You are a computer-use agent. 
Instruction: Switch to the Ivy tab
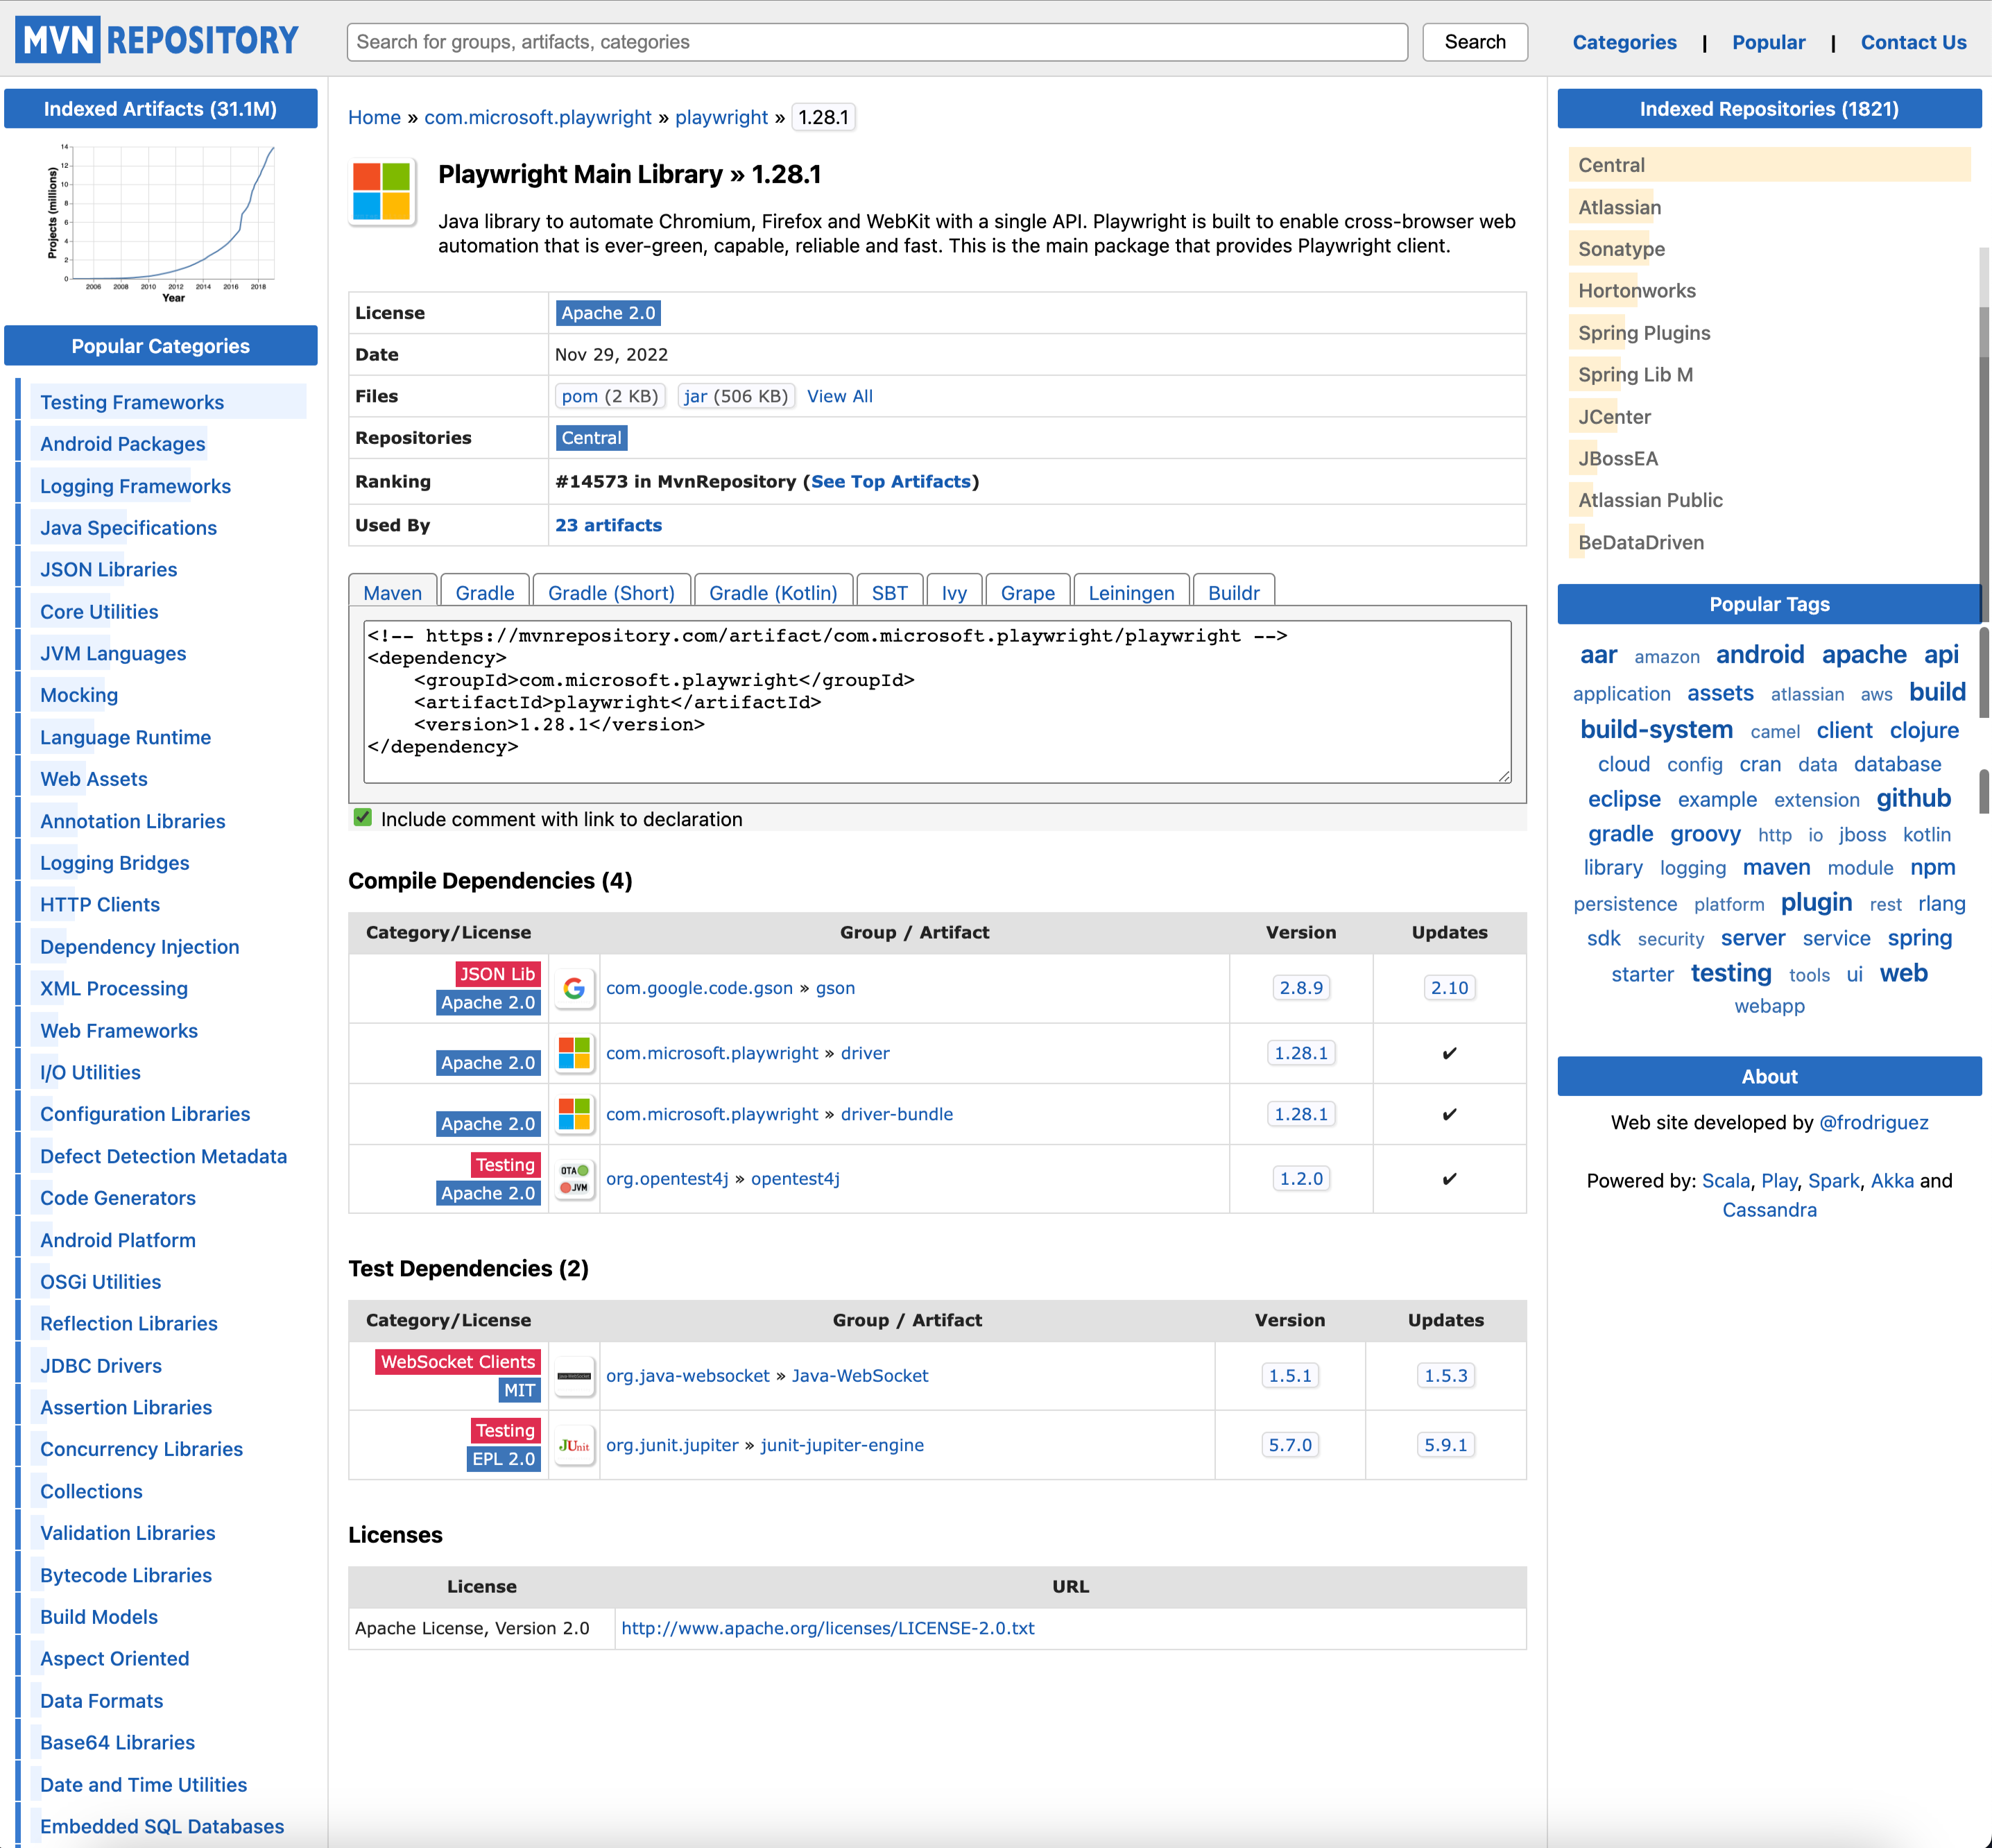pyautogui.click(x=954, y=592)
